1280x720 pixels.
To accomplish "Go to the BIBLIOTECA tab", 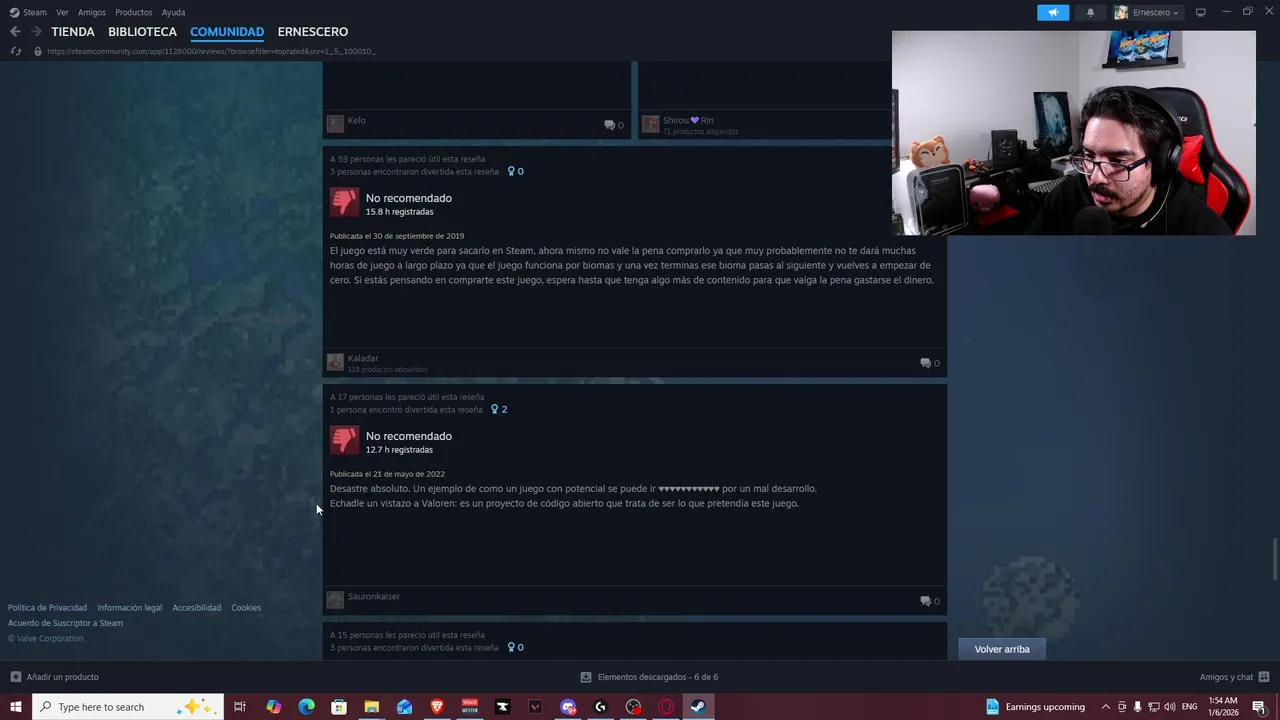I will click(142, 32).
